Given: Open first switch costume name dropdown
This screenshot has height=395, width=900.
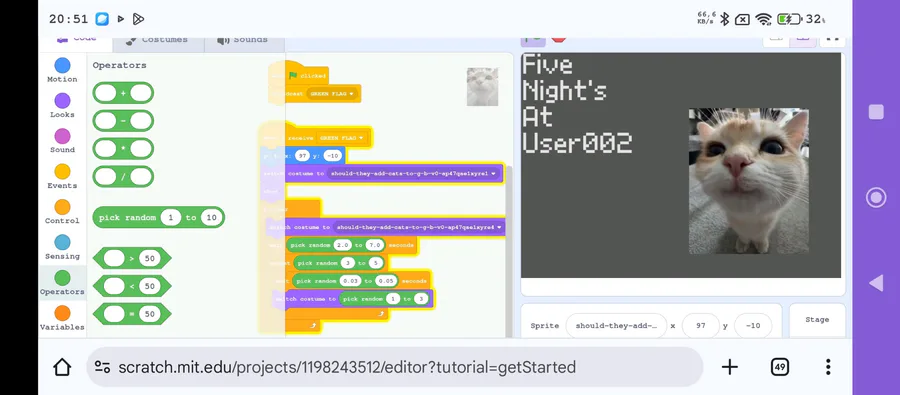Looking at the screenshot, I should pyautogui.click(x=413, y=173).
